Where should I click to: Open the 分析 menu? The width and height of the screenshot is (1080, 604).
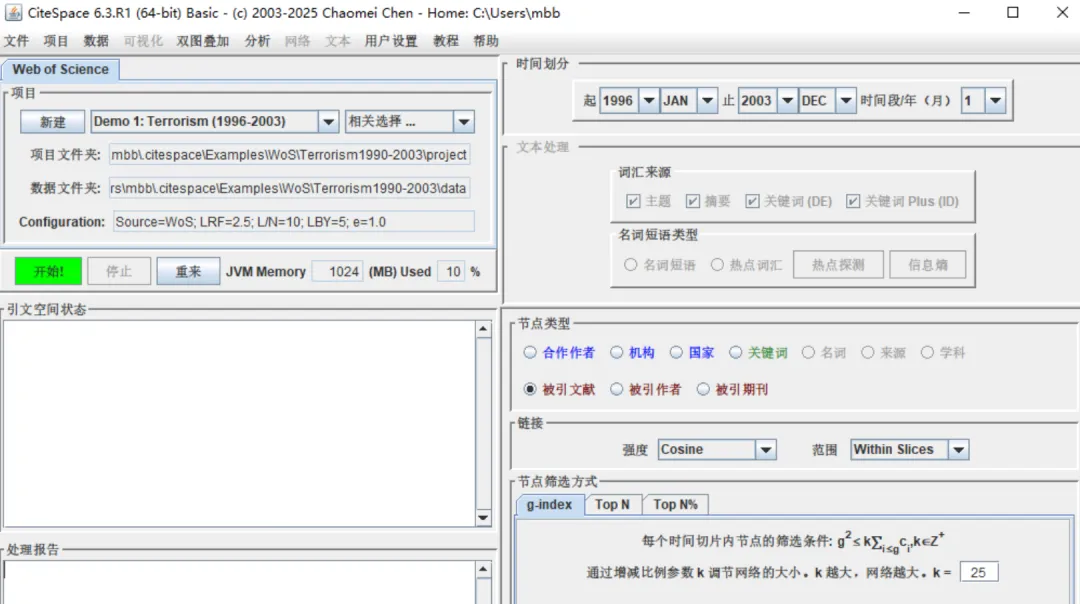(x=258, y=41)
